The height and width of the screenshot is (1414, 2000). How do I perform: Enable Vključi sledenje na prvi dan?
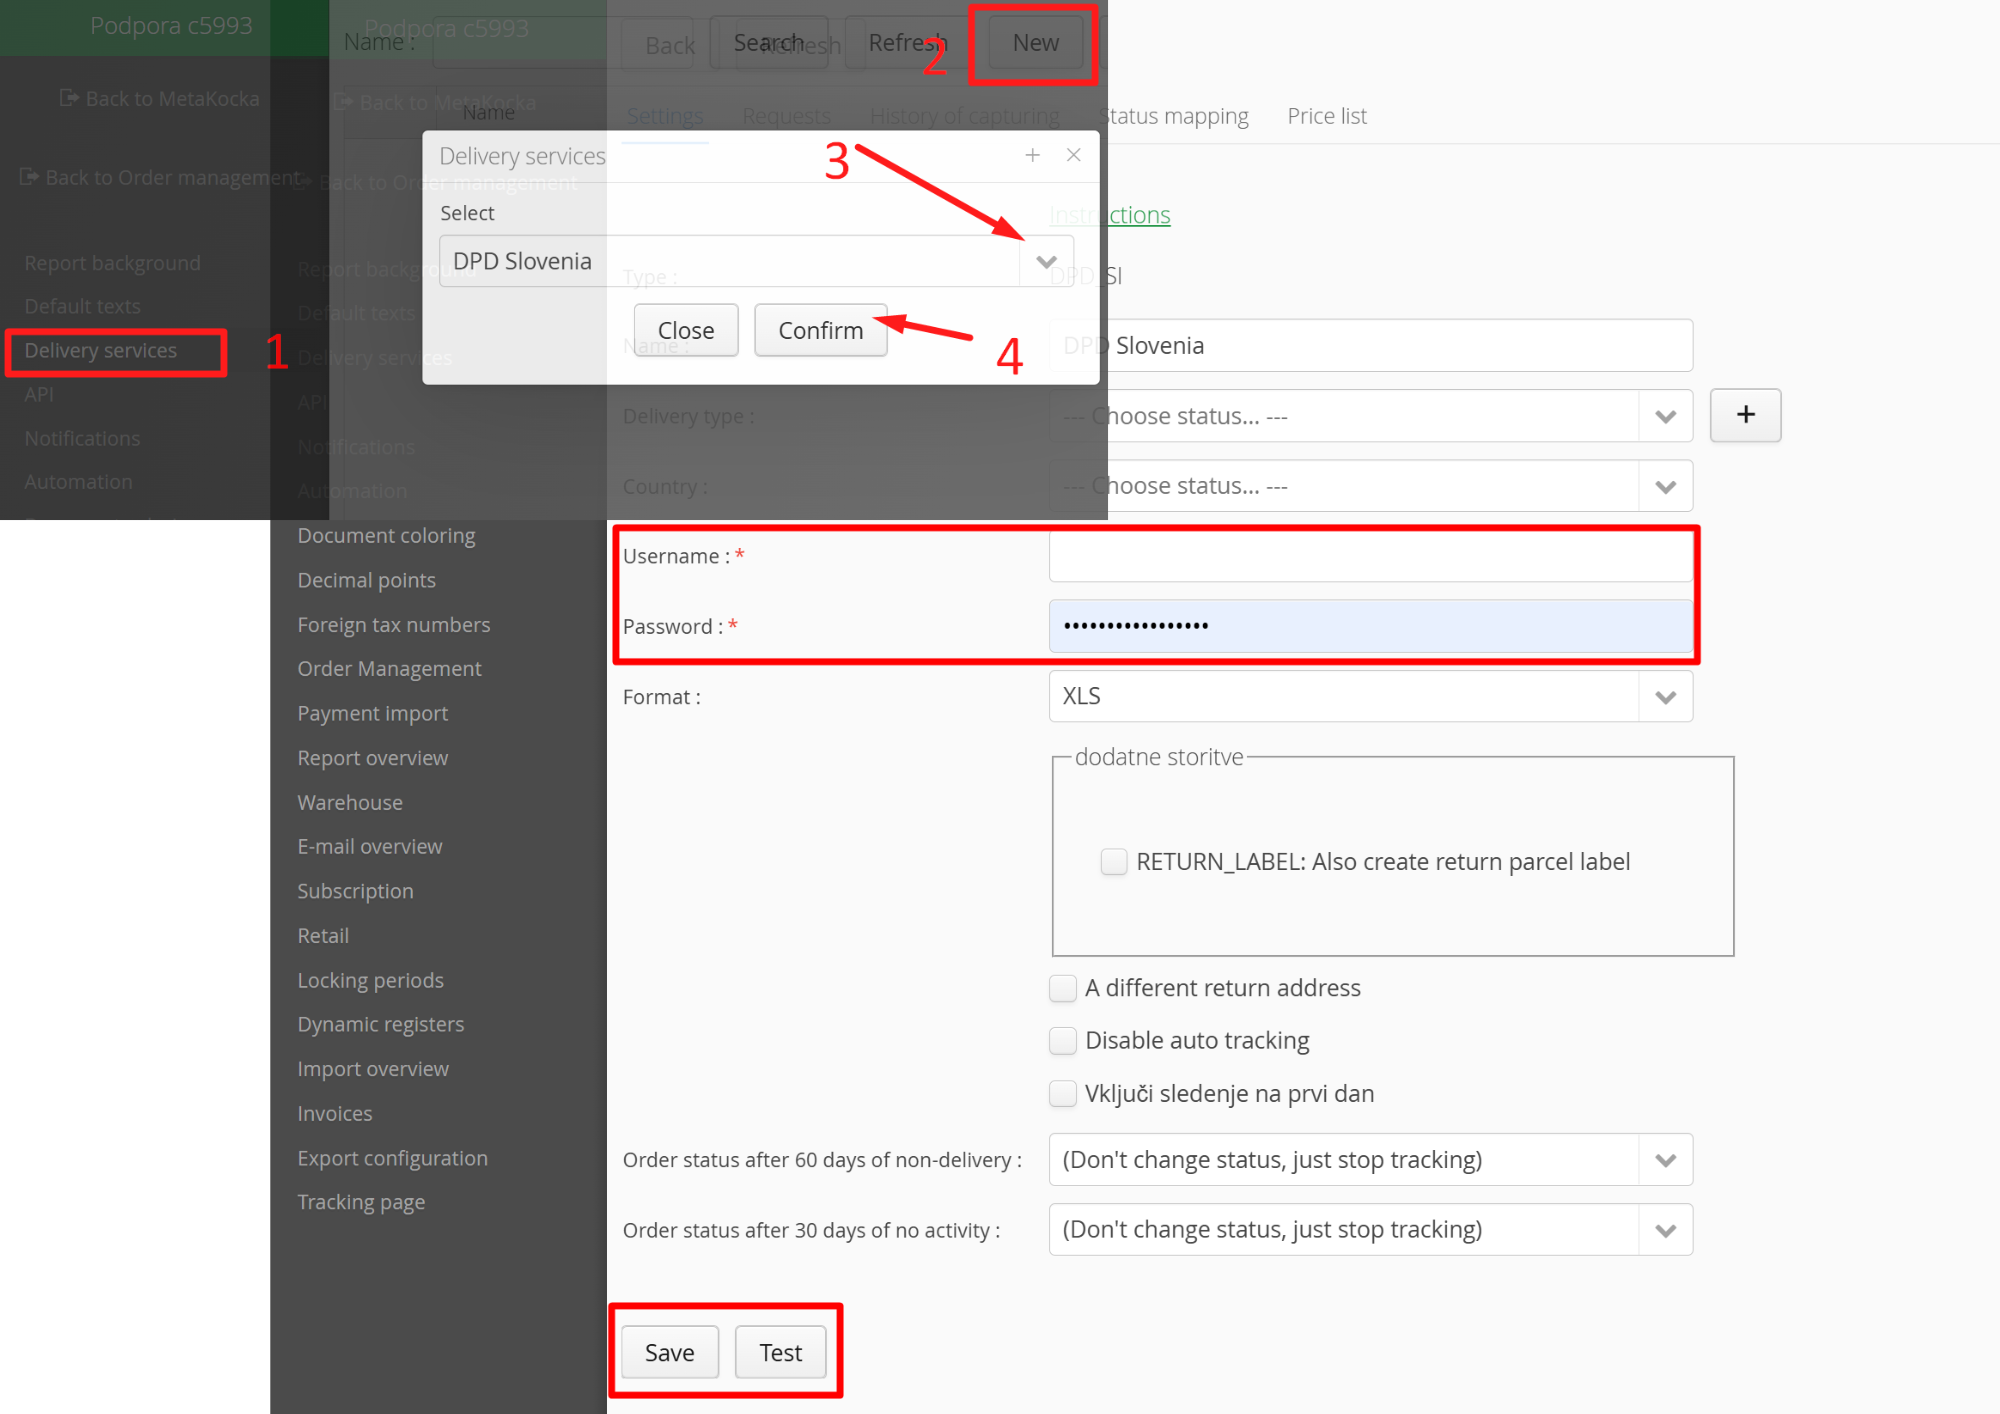coord(1063,1094)
